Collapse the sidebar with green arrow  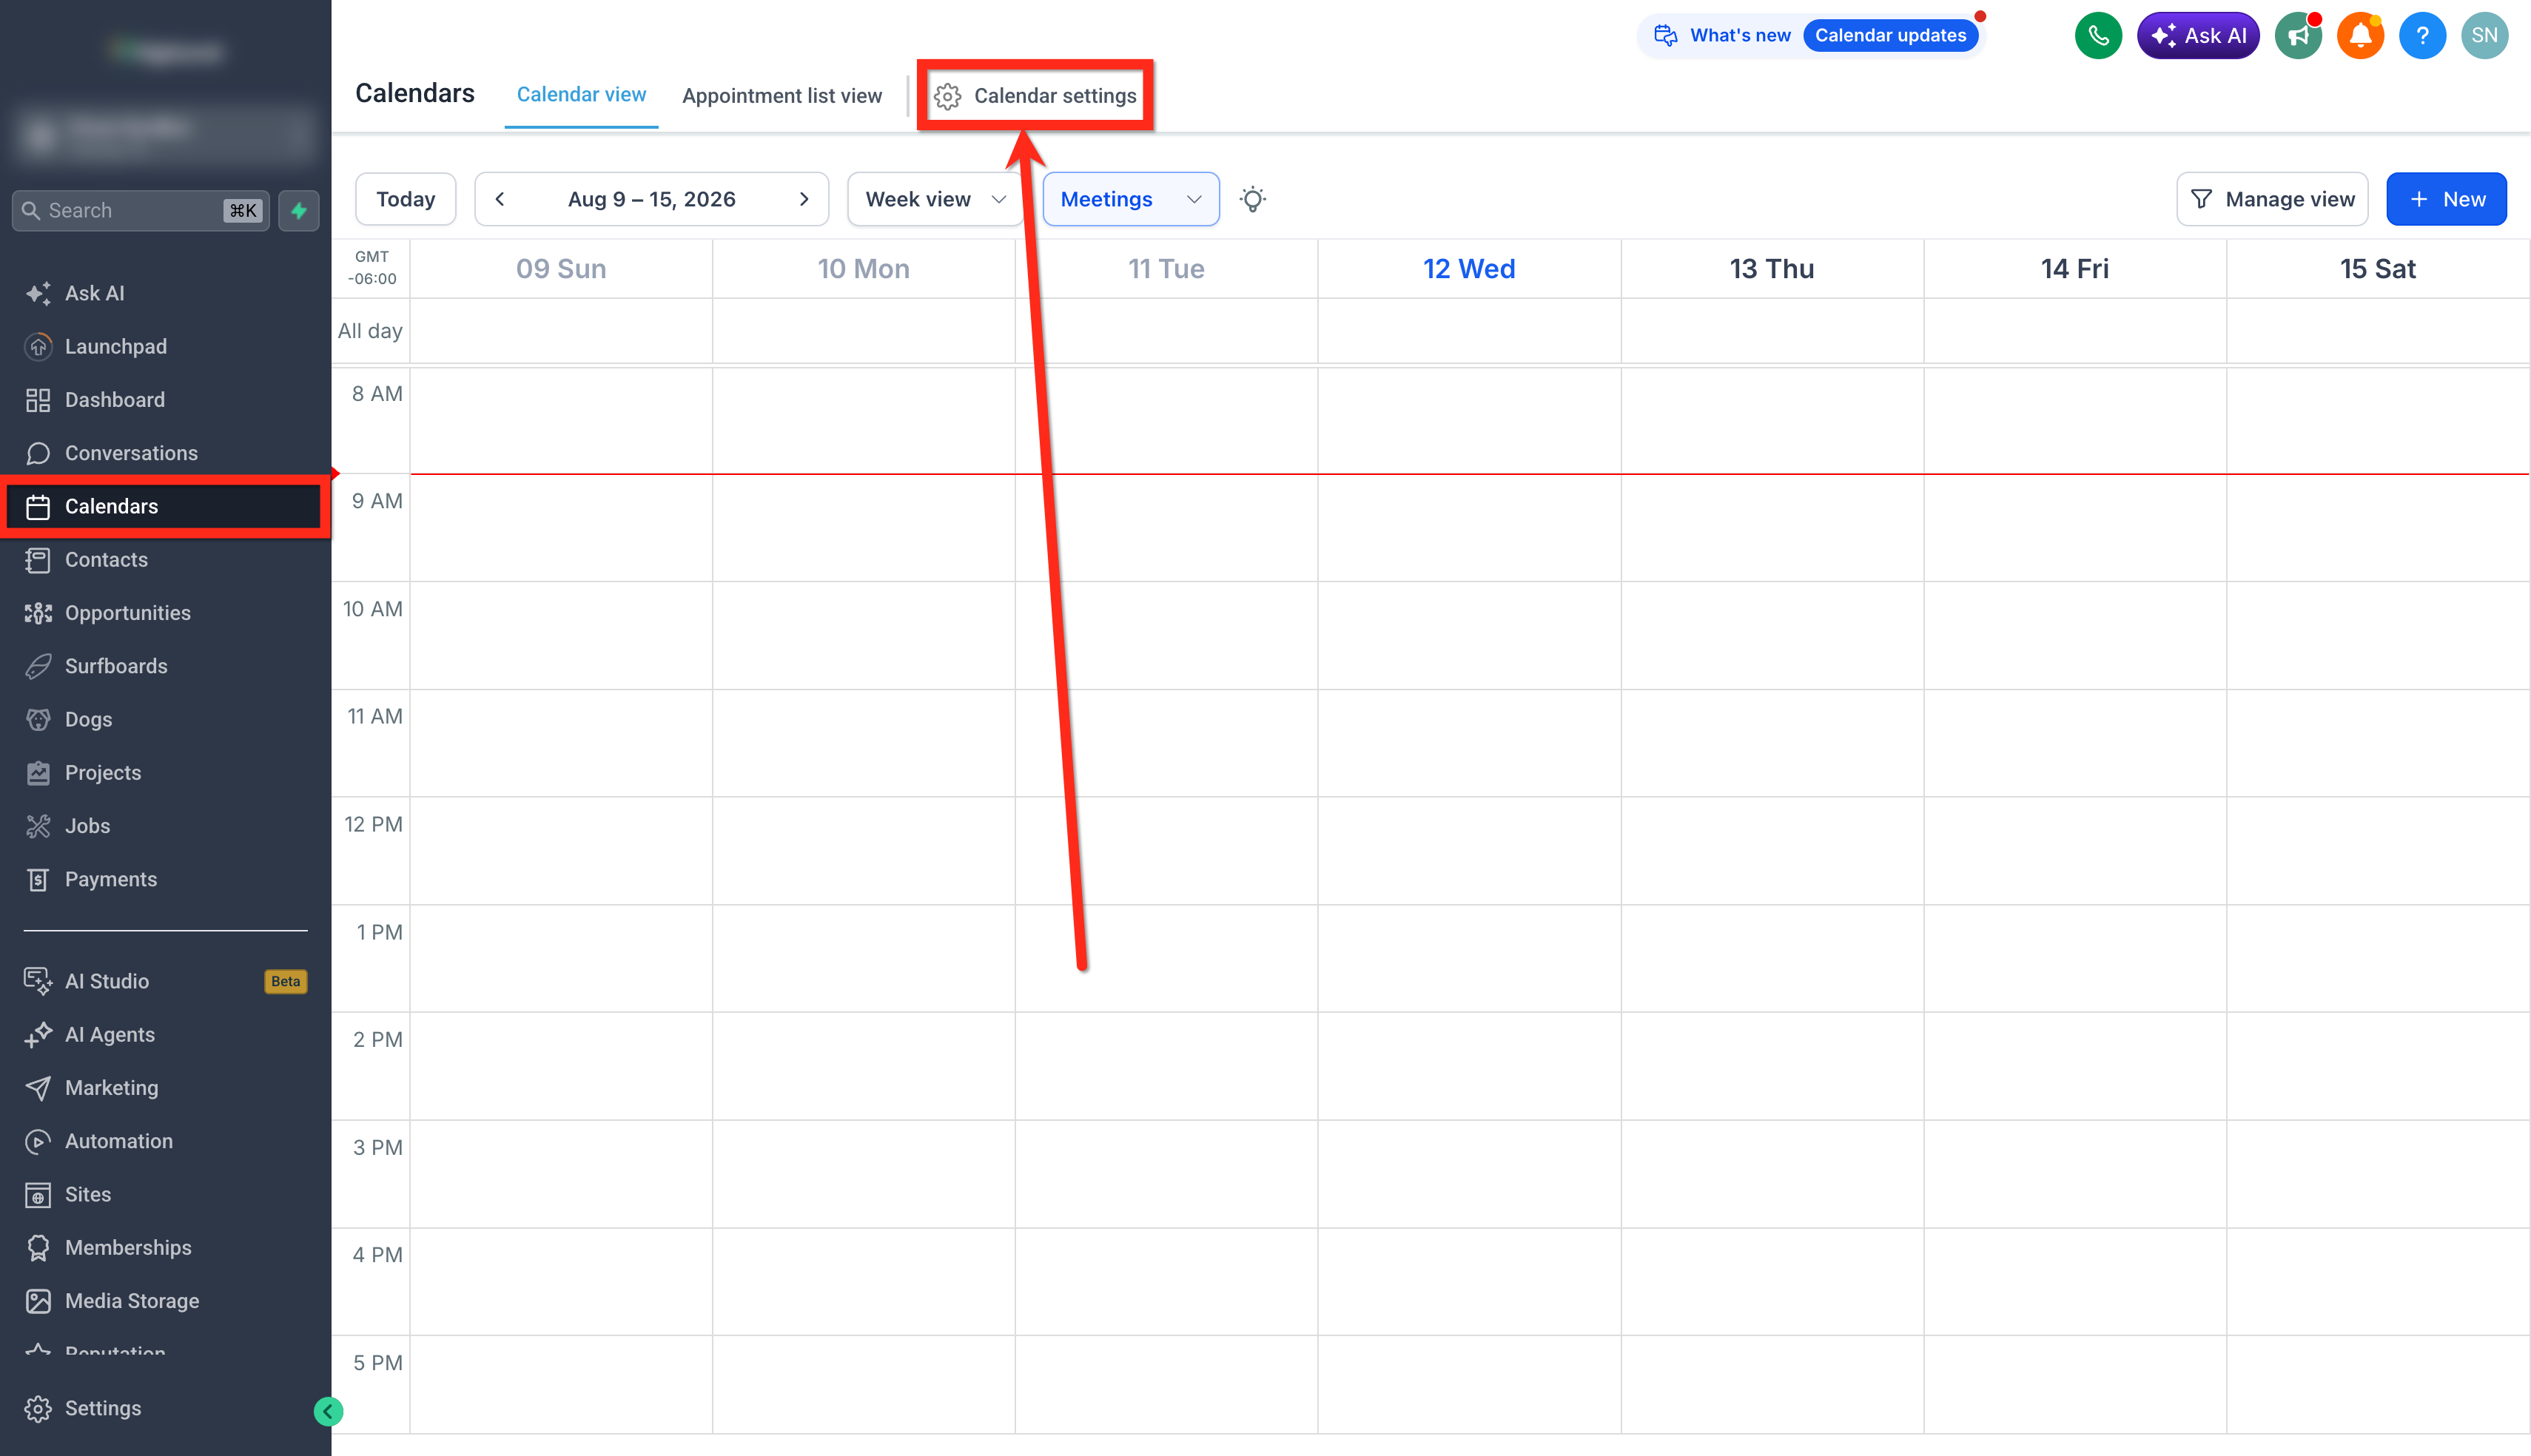[x=328, y=1411]
